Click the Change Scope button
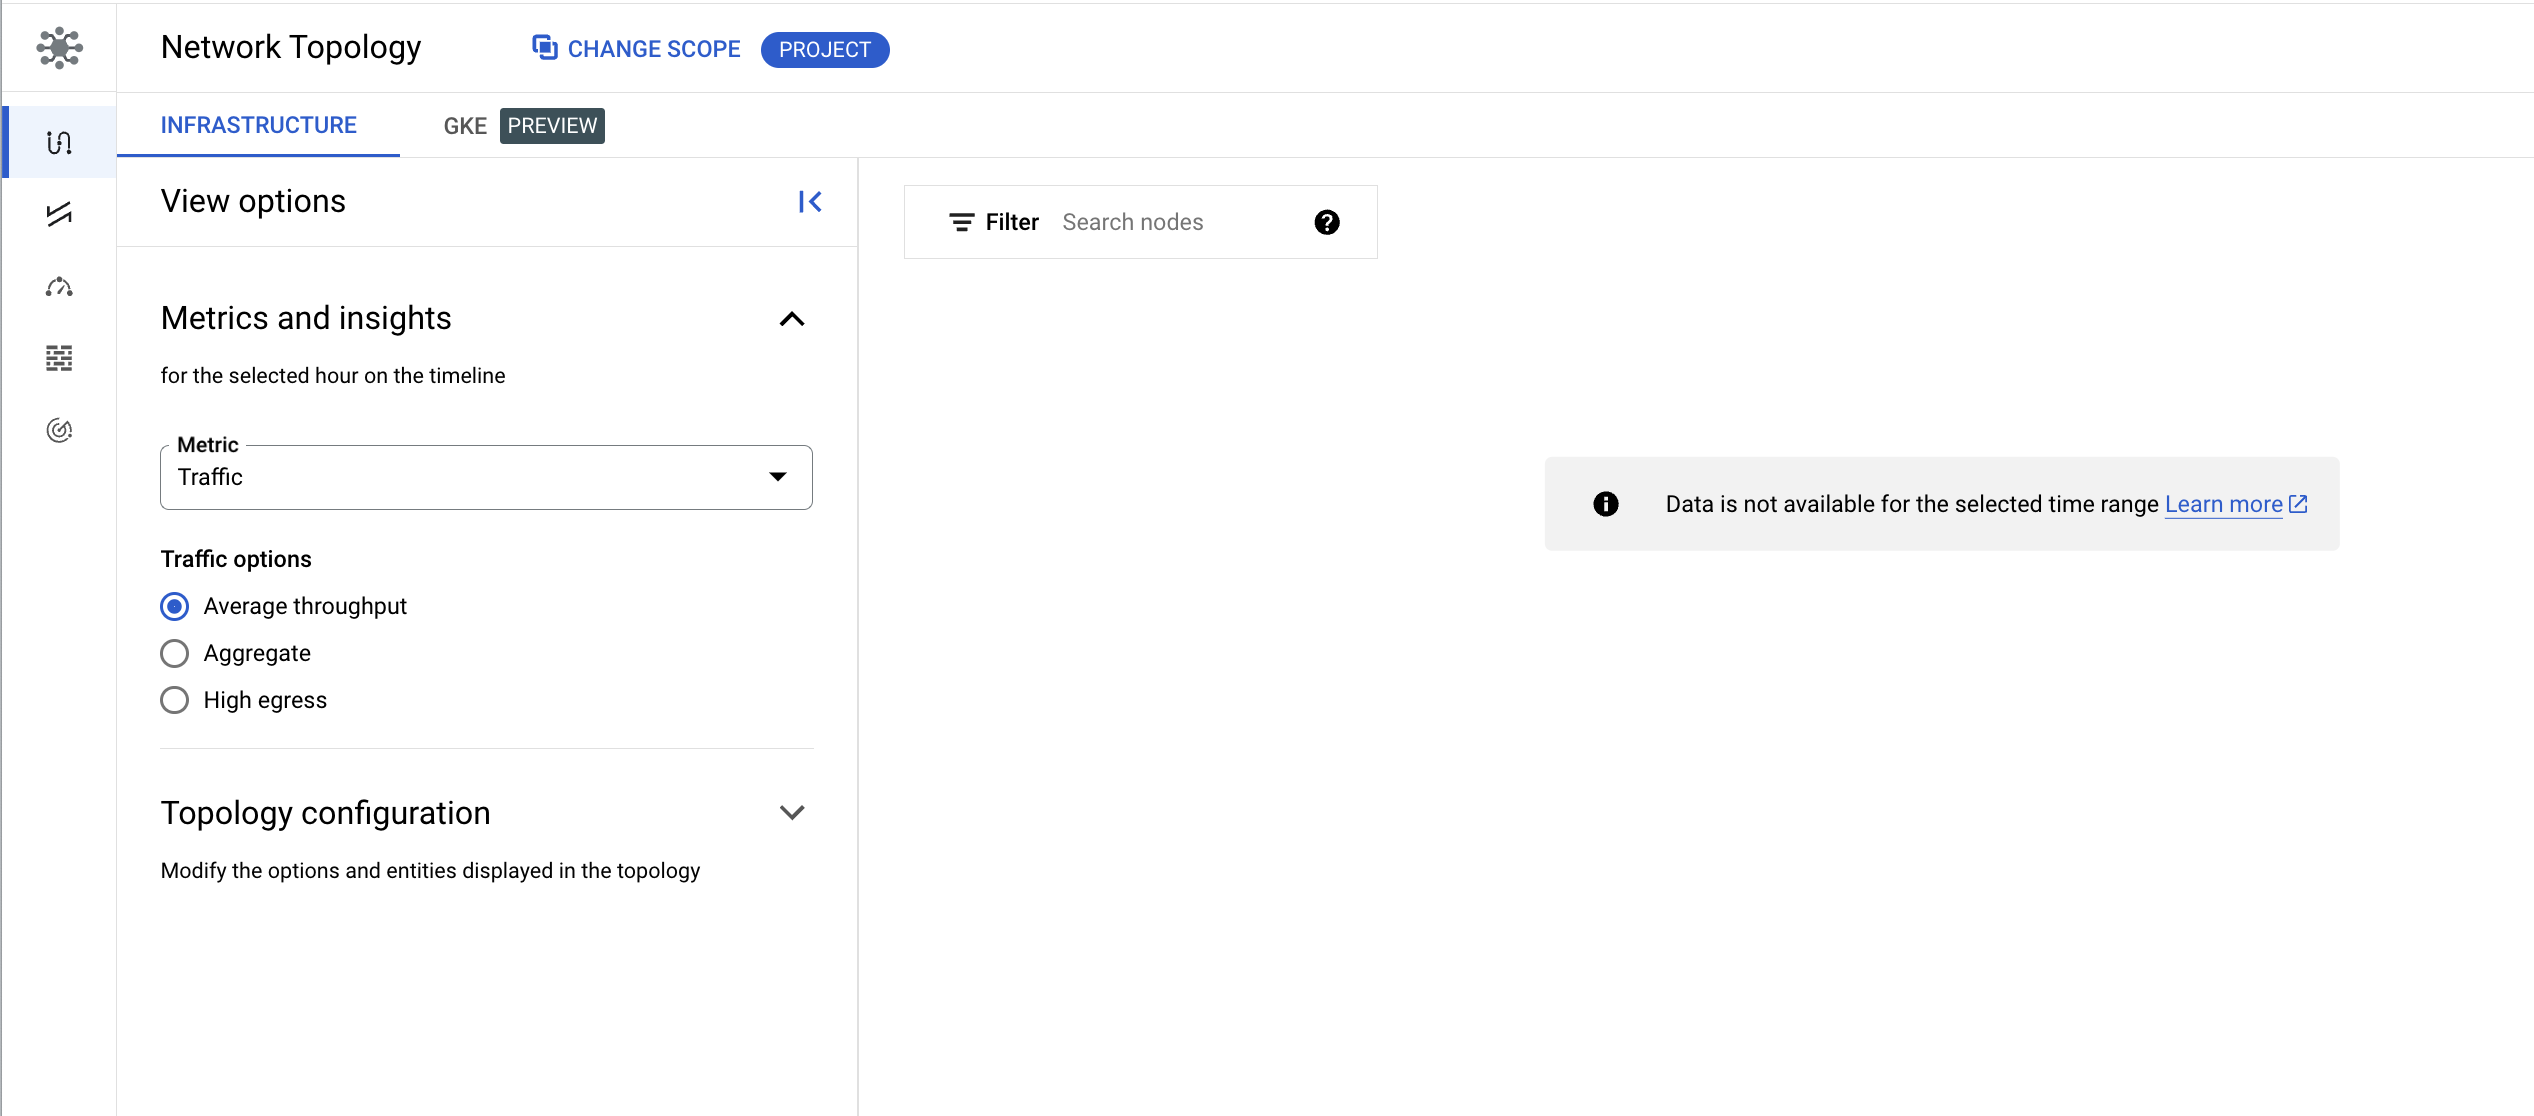 point(637,49)
